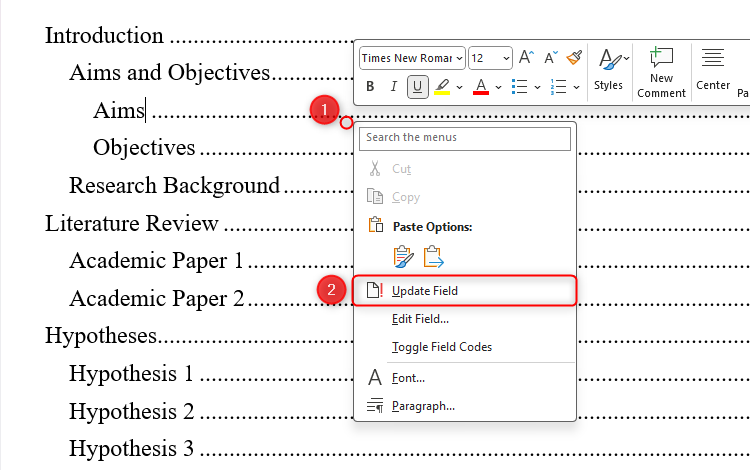Increase font size with the grow icon
This screenshot has width=750, height=470.
[526, 58]
